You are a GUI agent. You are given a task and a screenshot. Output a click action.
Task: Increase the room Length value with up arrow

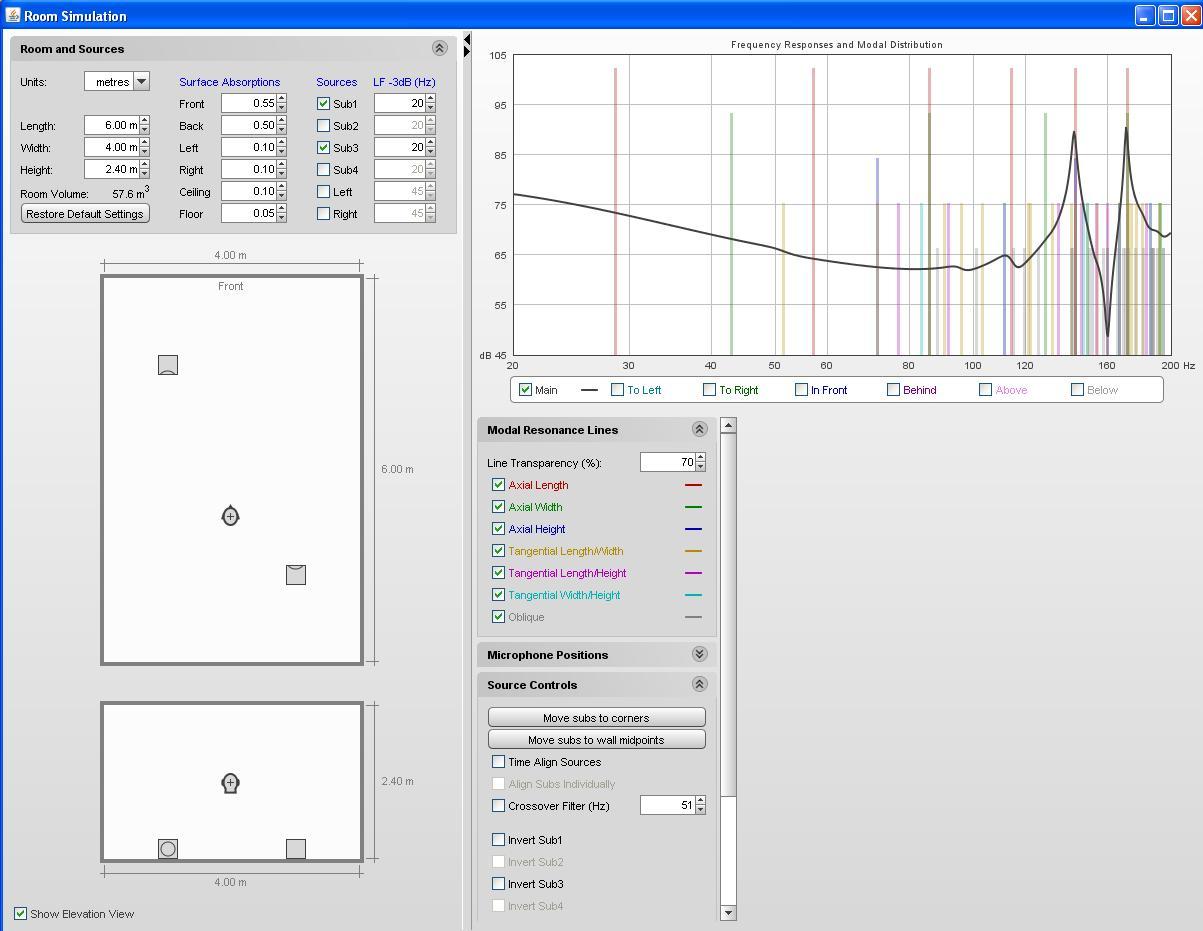click(145, 121)
